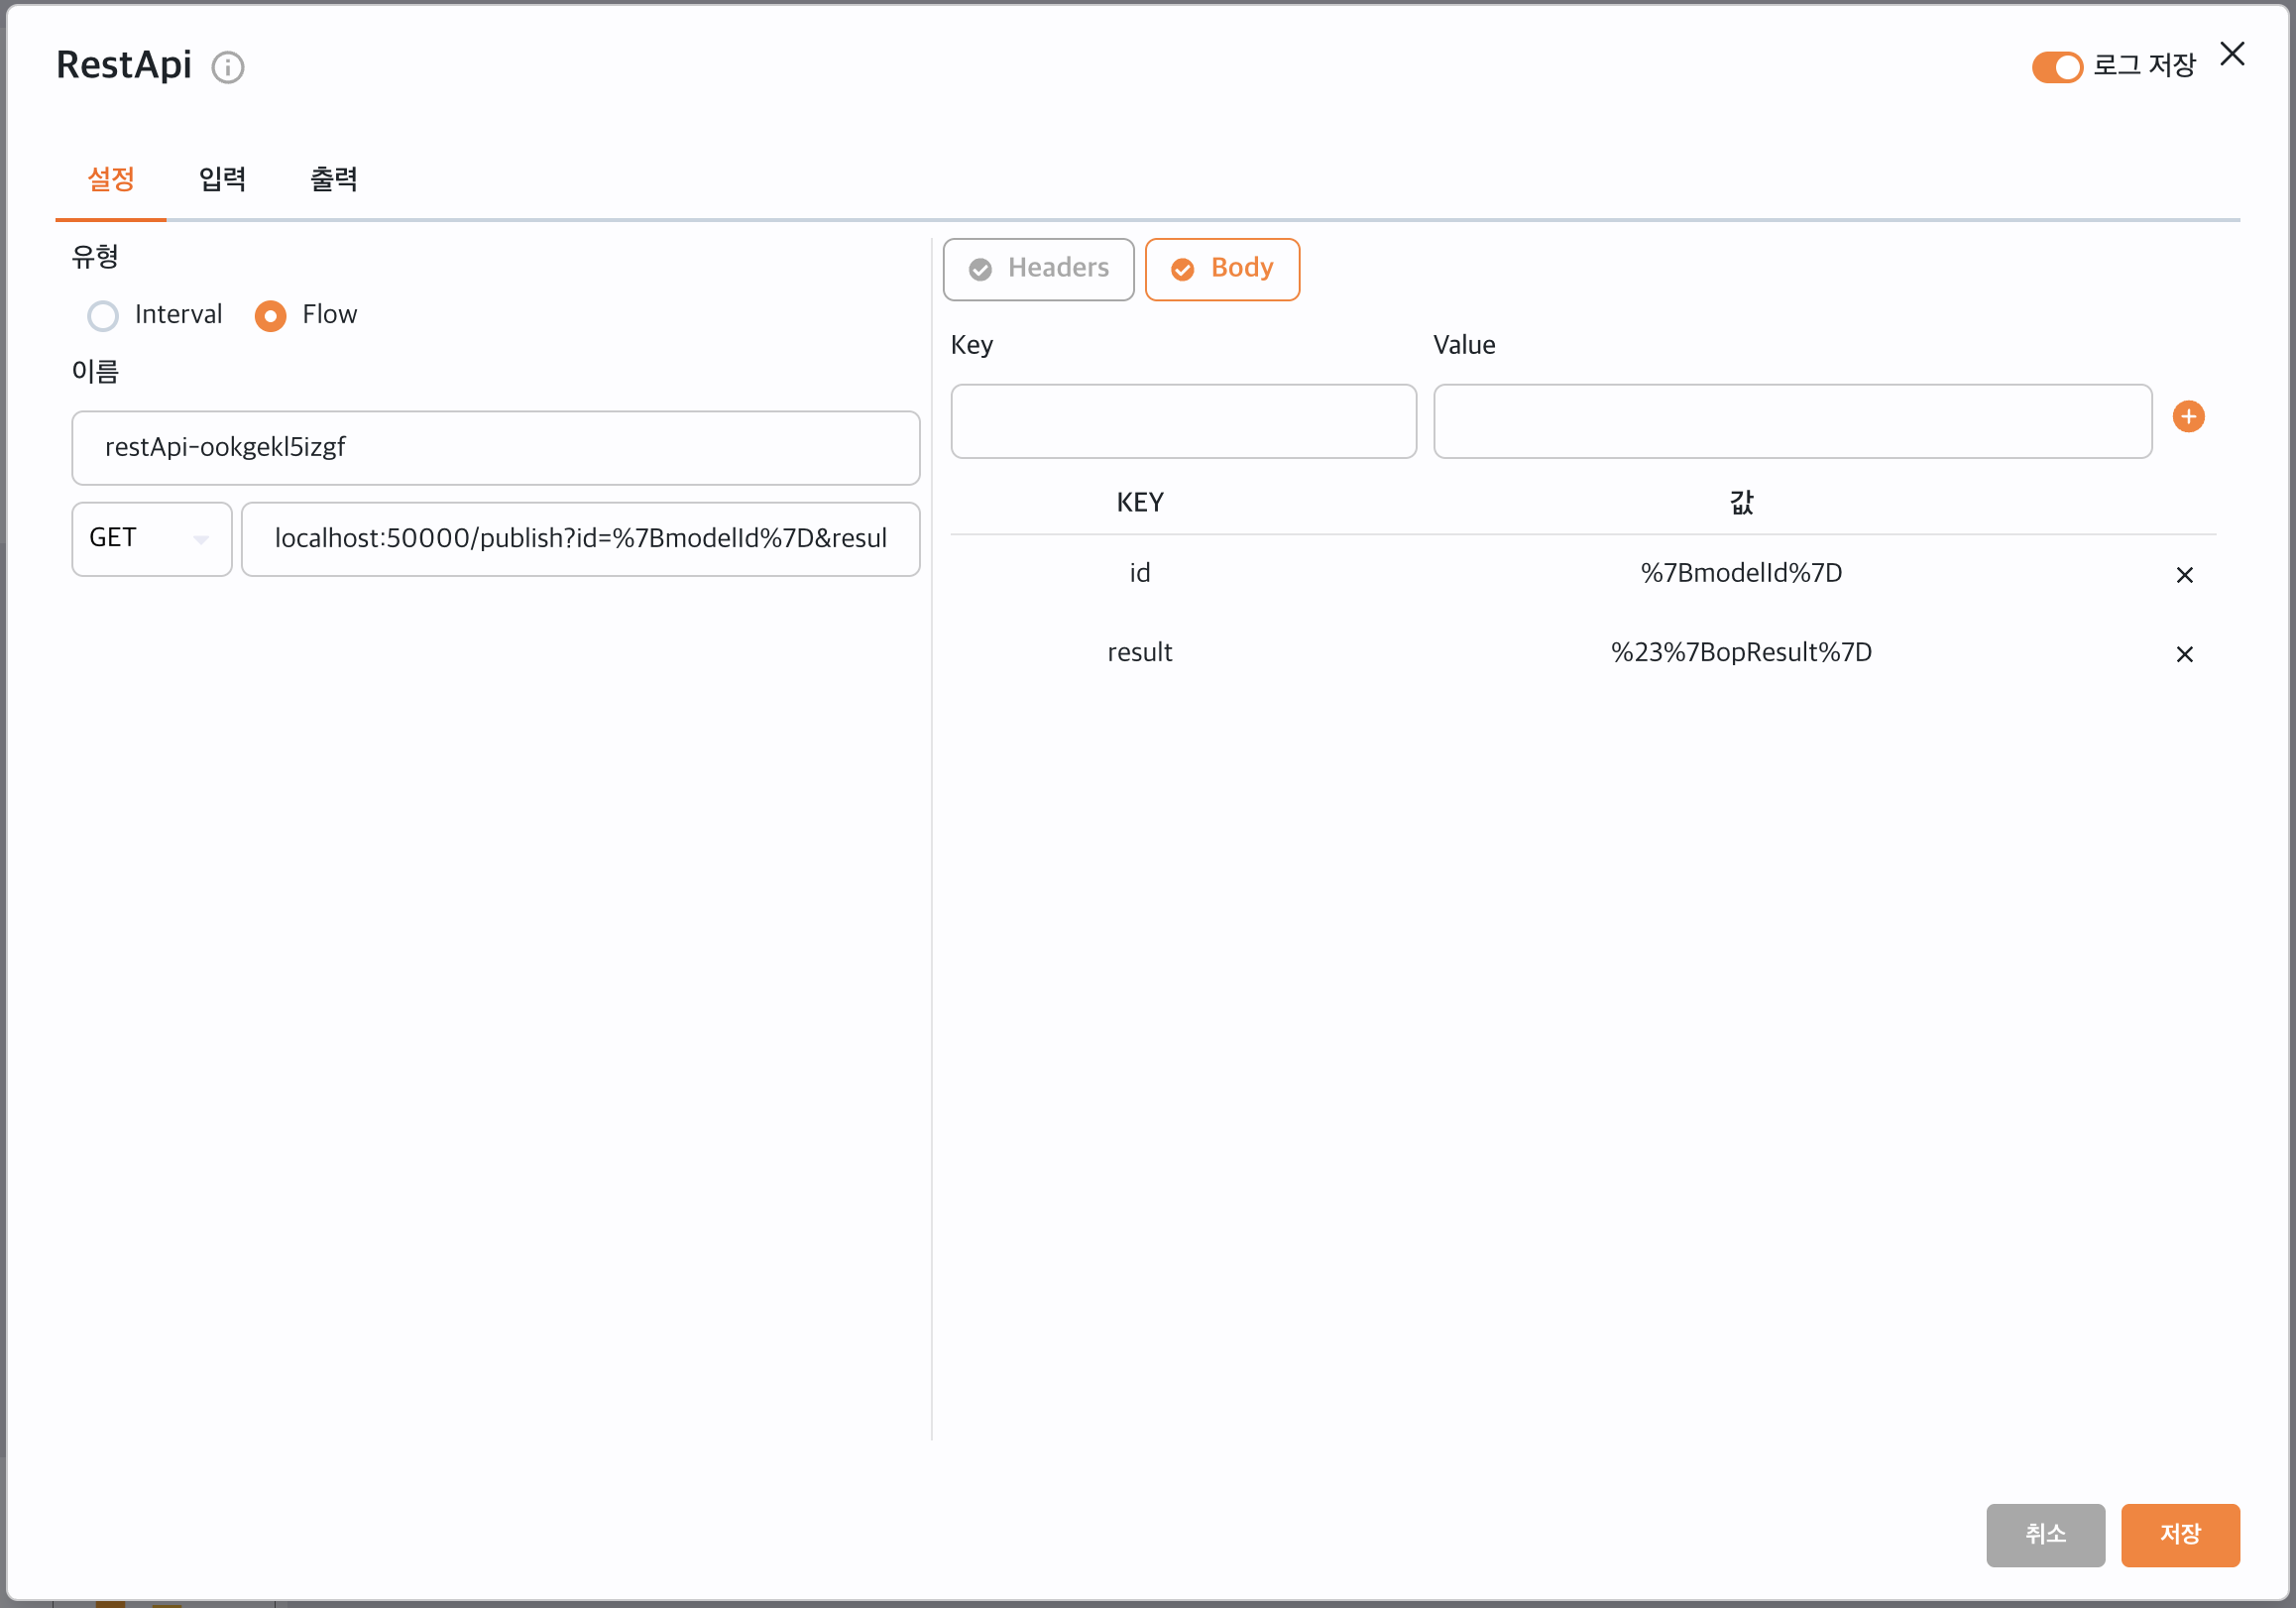Click the Value input field
The image size is (2296, 1608).
tap(1791, 422)
